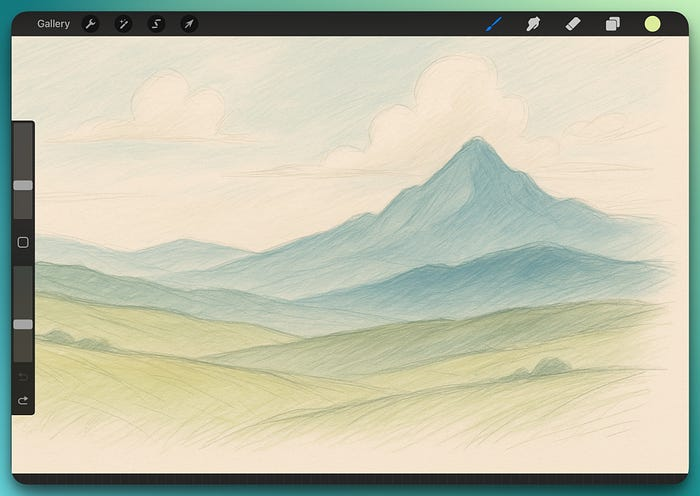
Task: Activate the Transform arrow tool
Action: point(189,24)
